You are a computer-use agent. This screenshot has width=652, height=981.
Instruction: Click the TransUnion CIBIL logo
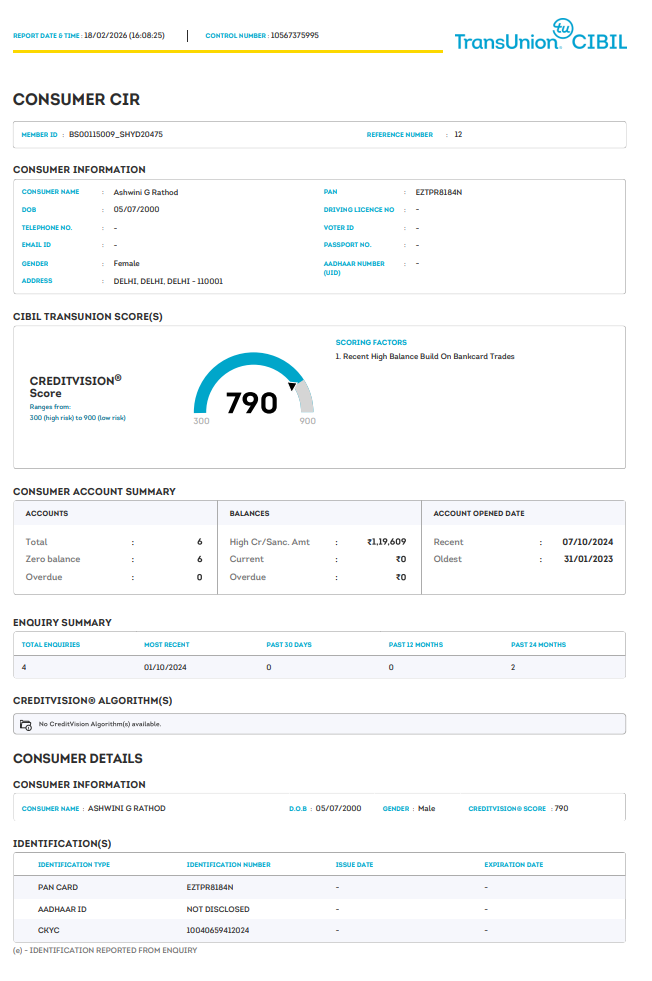[541, 35]
